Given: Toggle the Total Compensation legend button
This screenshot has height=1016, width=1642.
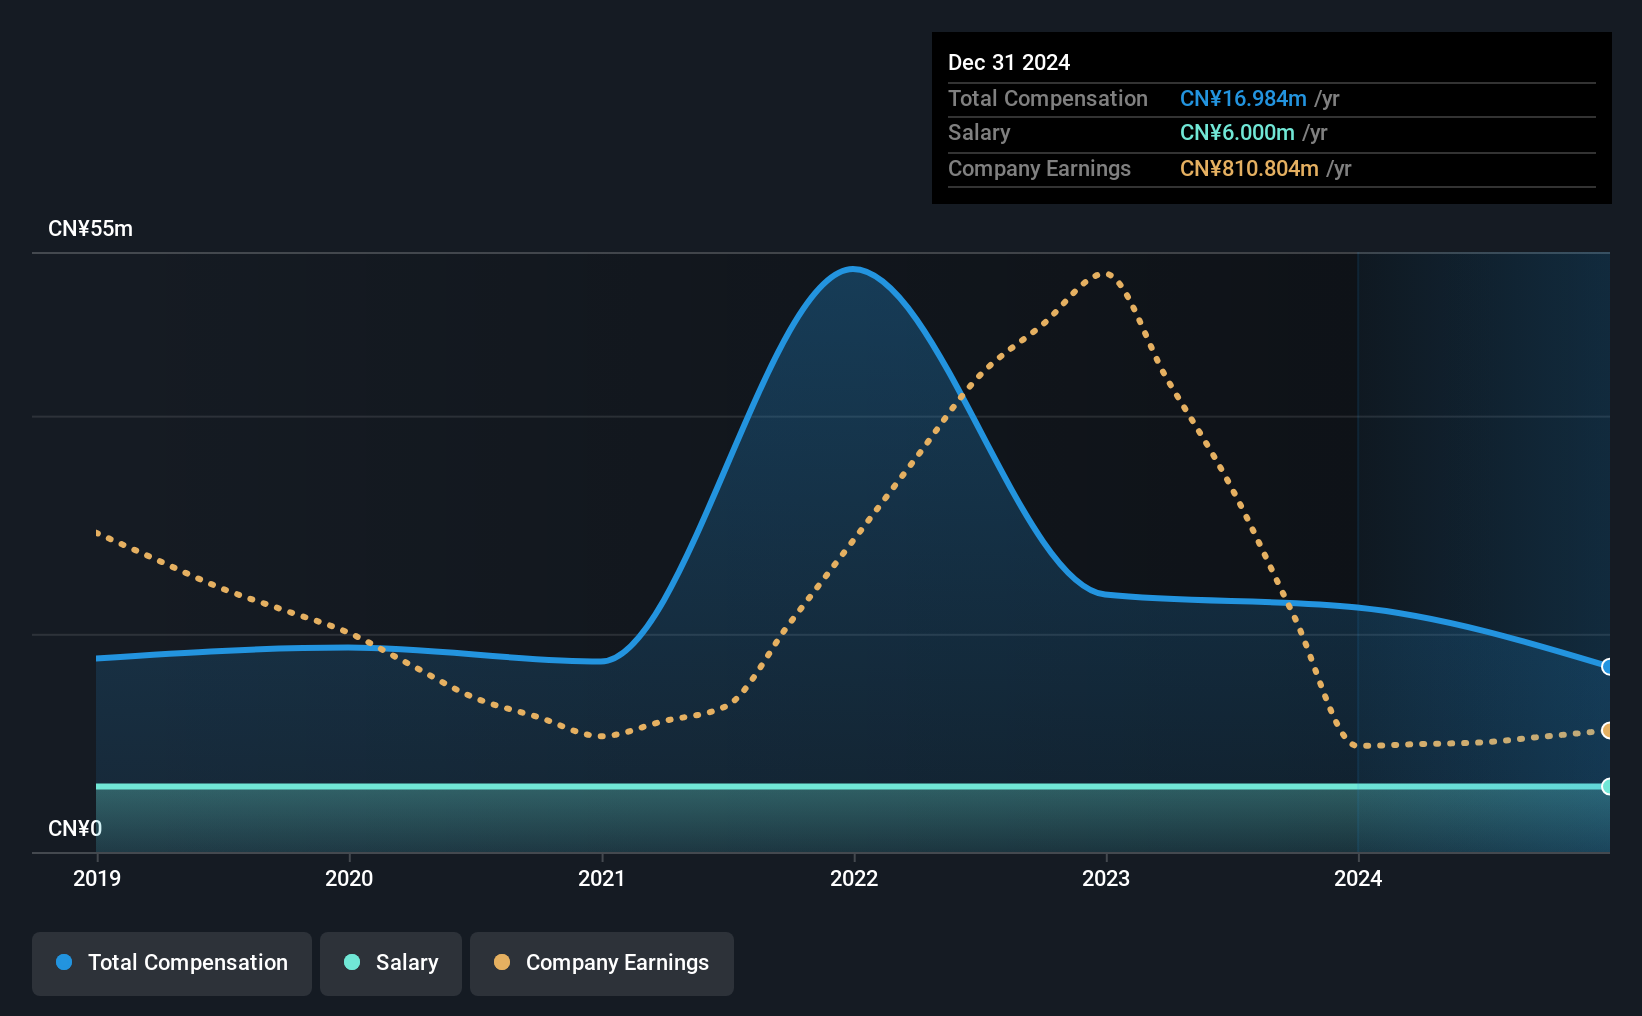Looking at the screenshot, I should click(x=172, y=963).
